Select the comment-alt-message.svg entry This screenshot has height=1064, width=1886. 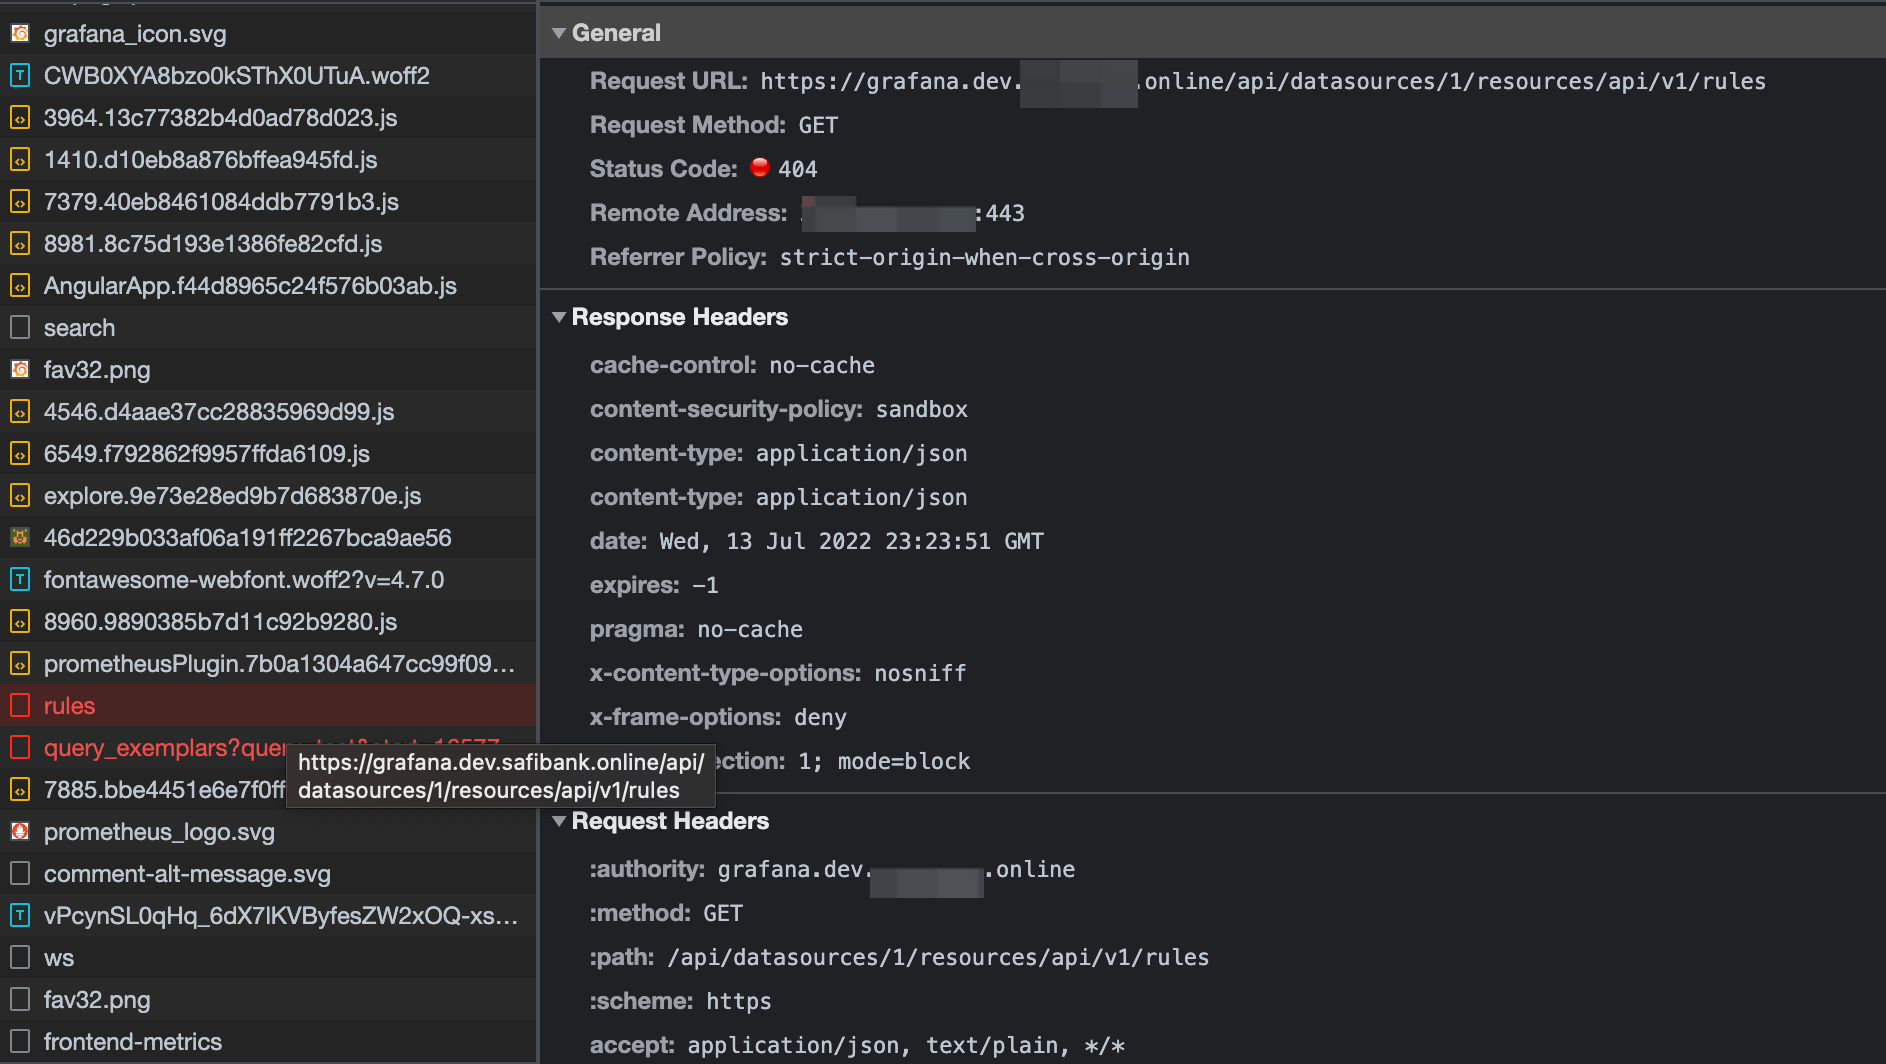click(x=187, y=873)
